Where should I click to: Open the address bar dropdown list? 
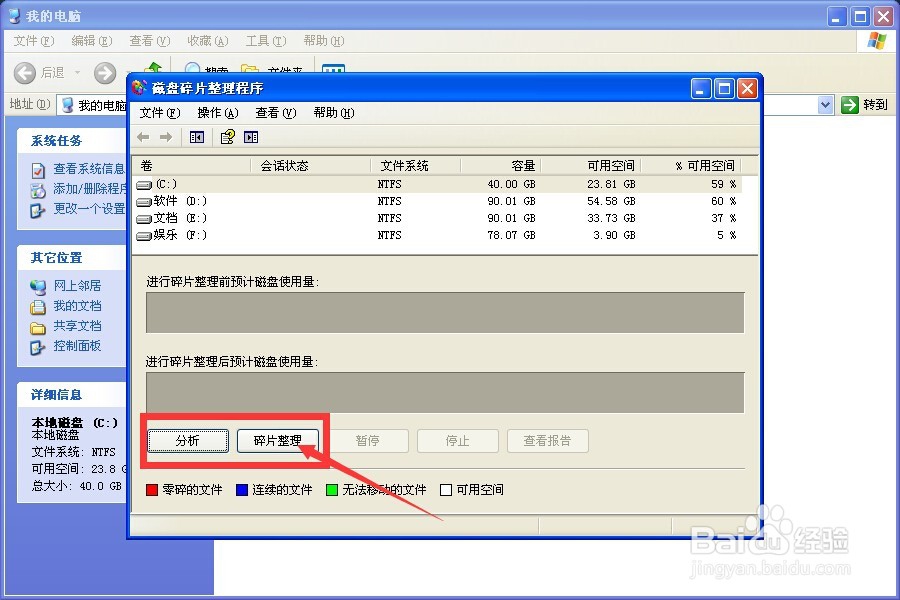point(826,104)
